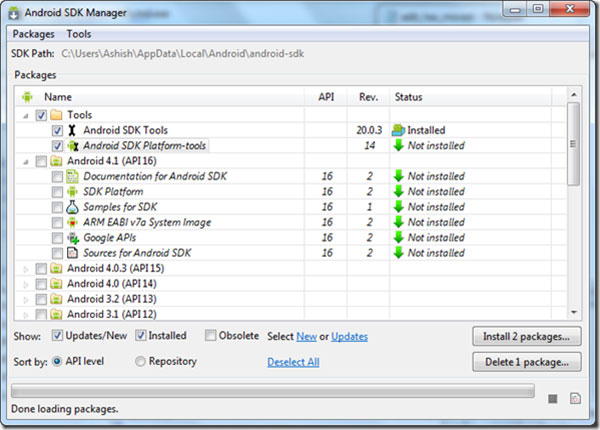This screenshot has width=600, height=430.
Task: Click the Android SDK Platform-tools icon
Action: 73,146
